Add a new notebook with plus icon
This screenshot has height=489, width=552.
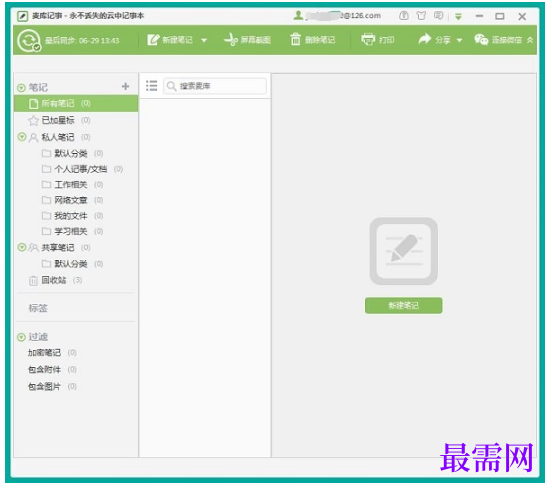pos(125,86)
